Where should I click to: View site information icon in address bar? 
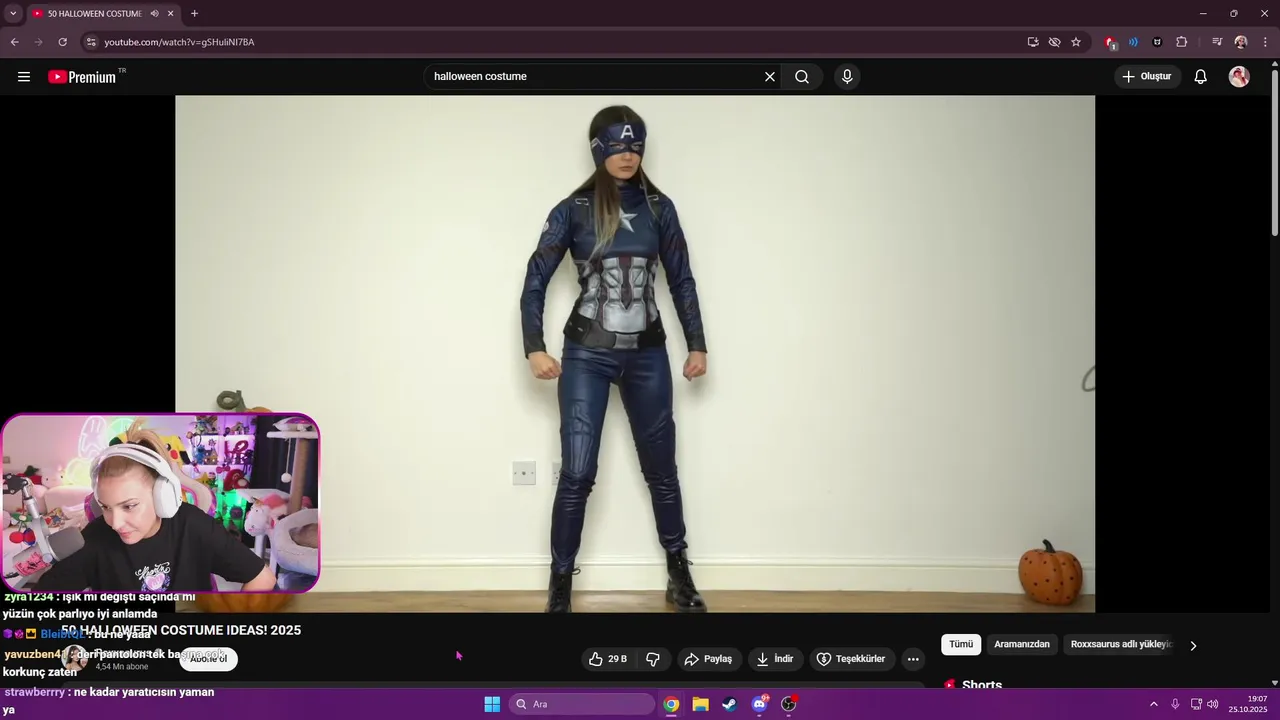[90, 42]
